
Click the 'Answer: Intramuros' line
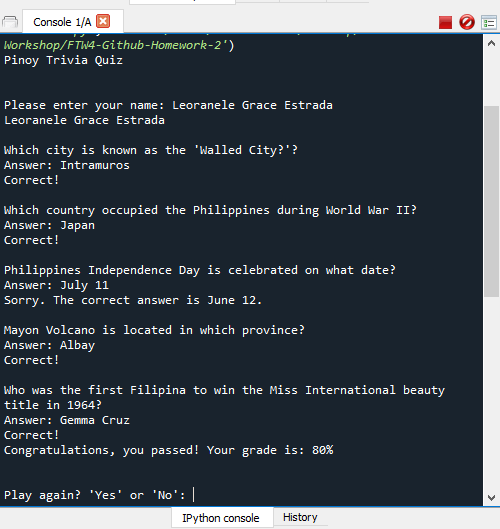coord(66,165)
